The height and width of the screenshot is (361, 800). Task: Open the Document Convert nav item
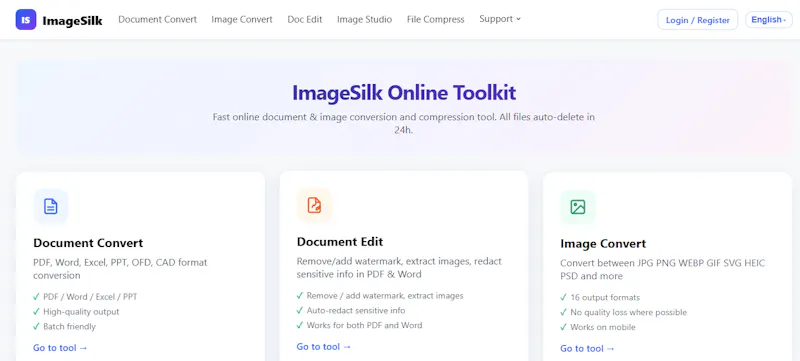(x=157, y=19)
